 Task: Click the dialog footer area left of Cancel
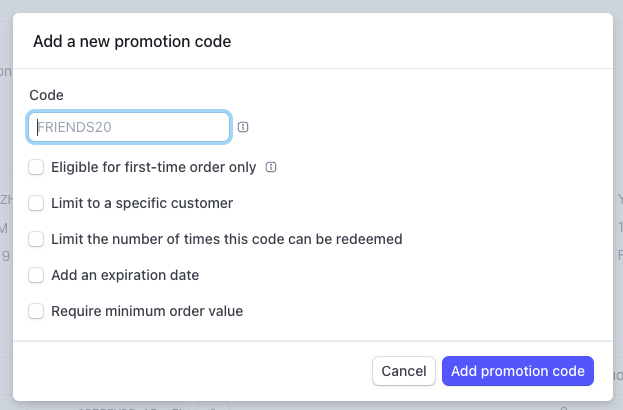(191, 371)
